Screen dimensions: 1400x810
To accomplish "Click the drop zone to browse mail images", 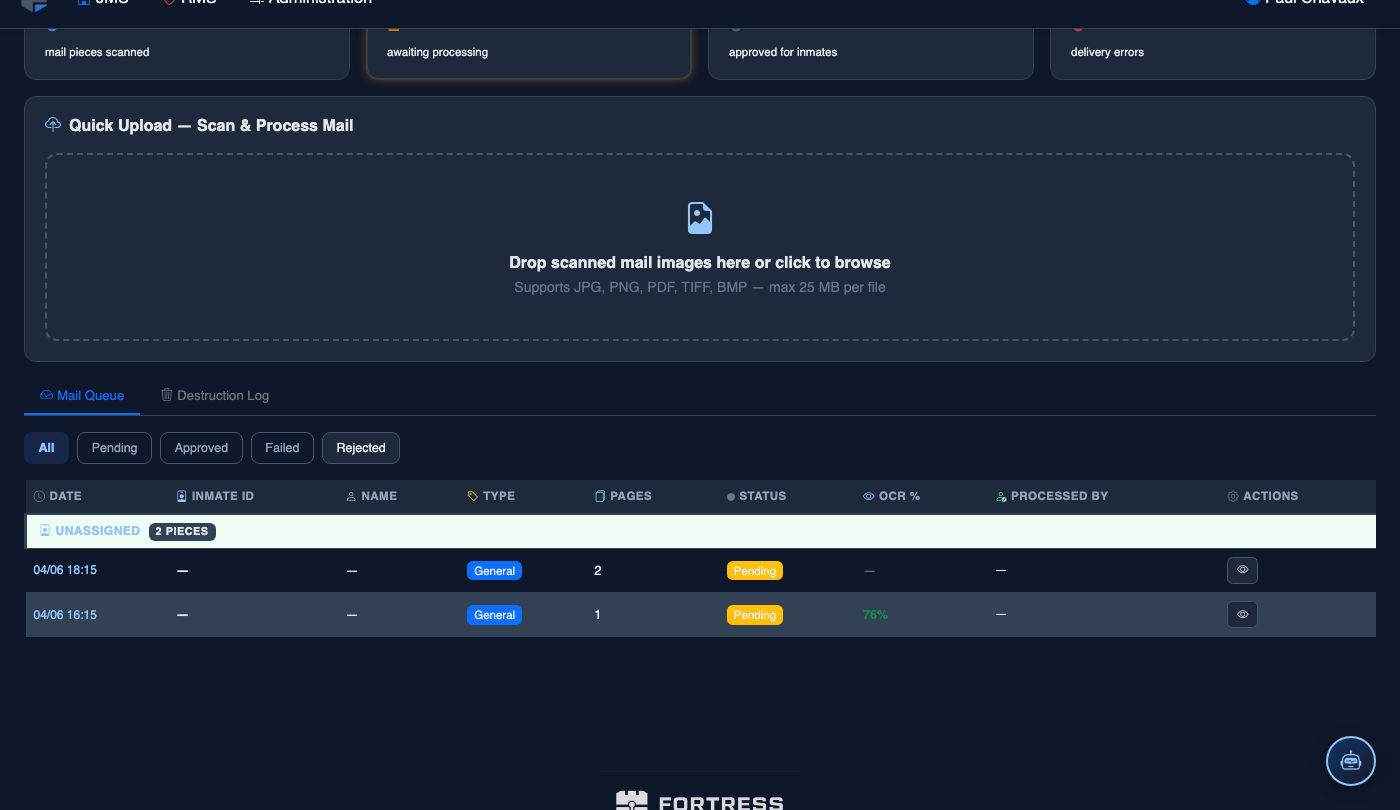I will (x=700, y=247).
